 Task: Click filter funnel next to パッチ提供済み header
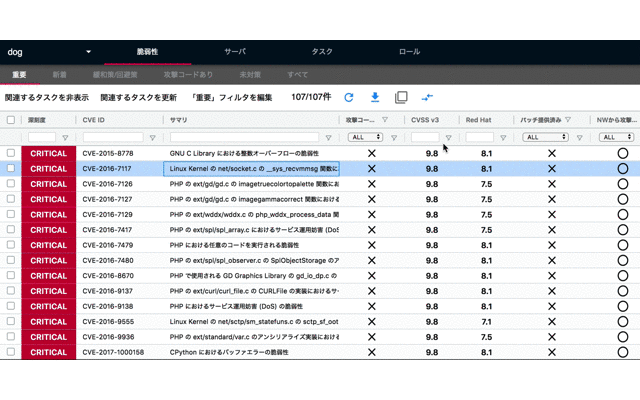point(568,120)
